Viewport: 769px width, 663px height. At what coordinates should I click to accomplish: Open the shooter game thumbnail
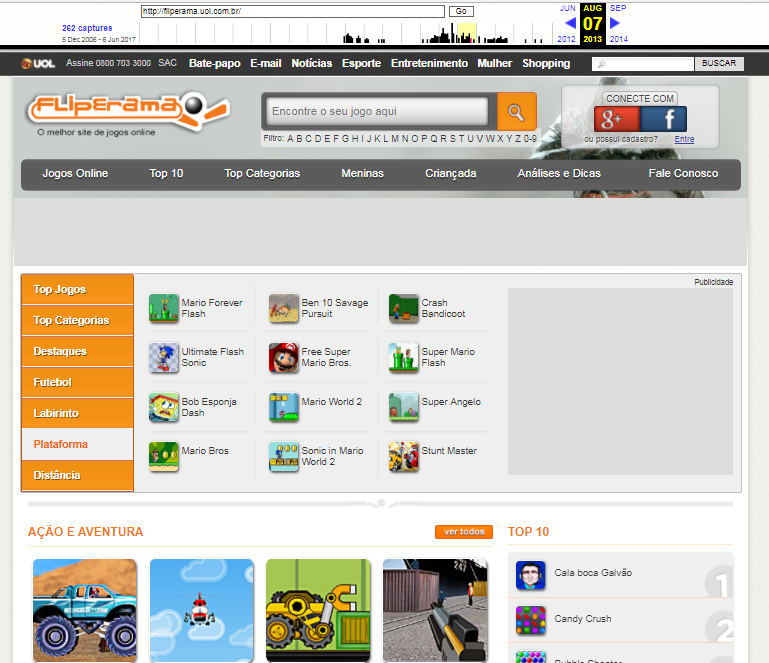[x=435, y=611]
